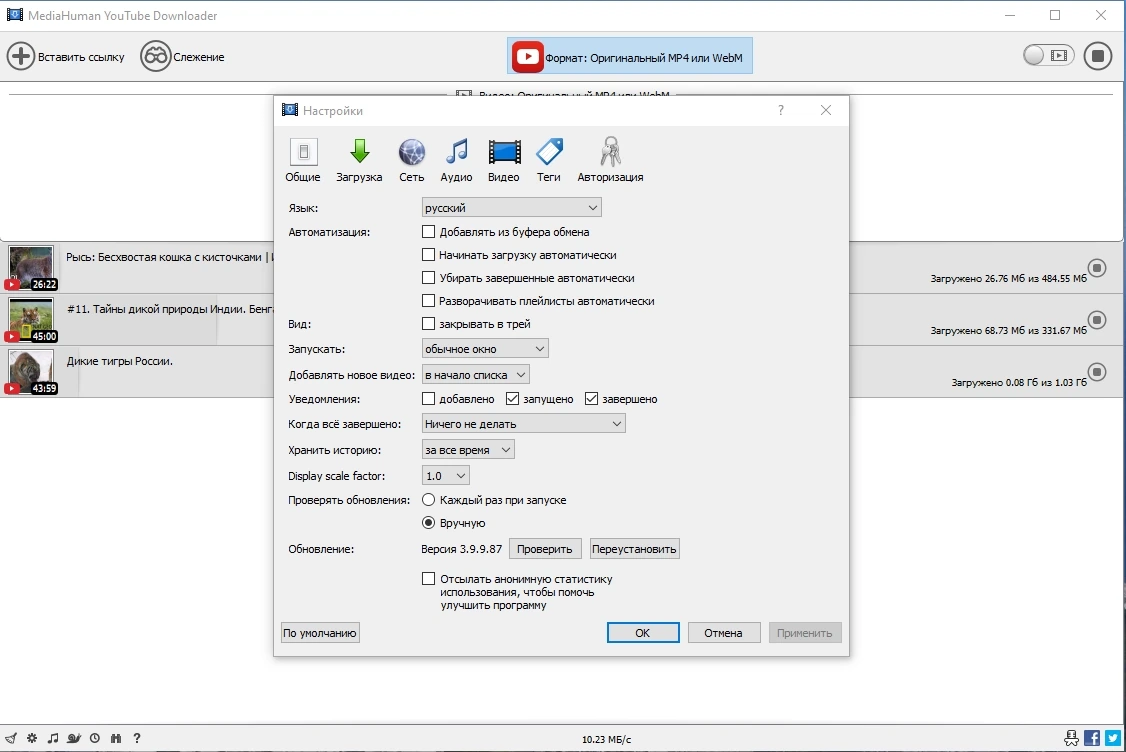Open the Сеть settings tab
This screenshot has width=1126, height=752.
click(411, 159)
